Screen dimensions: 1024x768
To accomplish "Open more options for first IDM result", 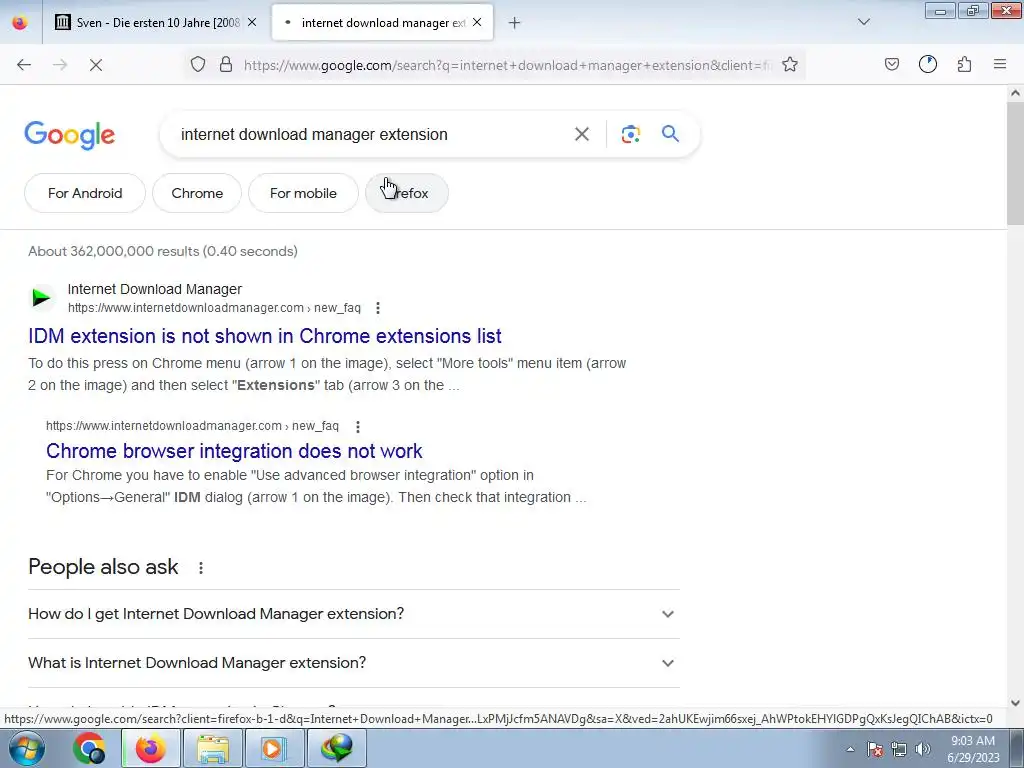I will (377, 308).
